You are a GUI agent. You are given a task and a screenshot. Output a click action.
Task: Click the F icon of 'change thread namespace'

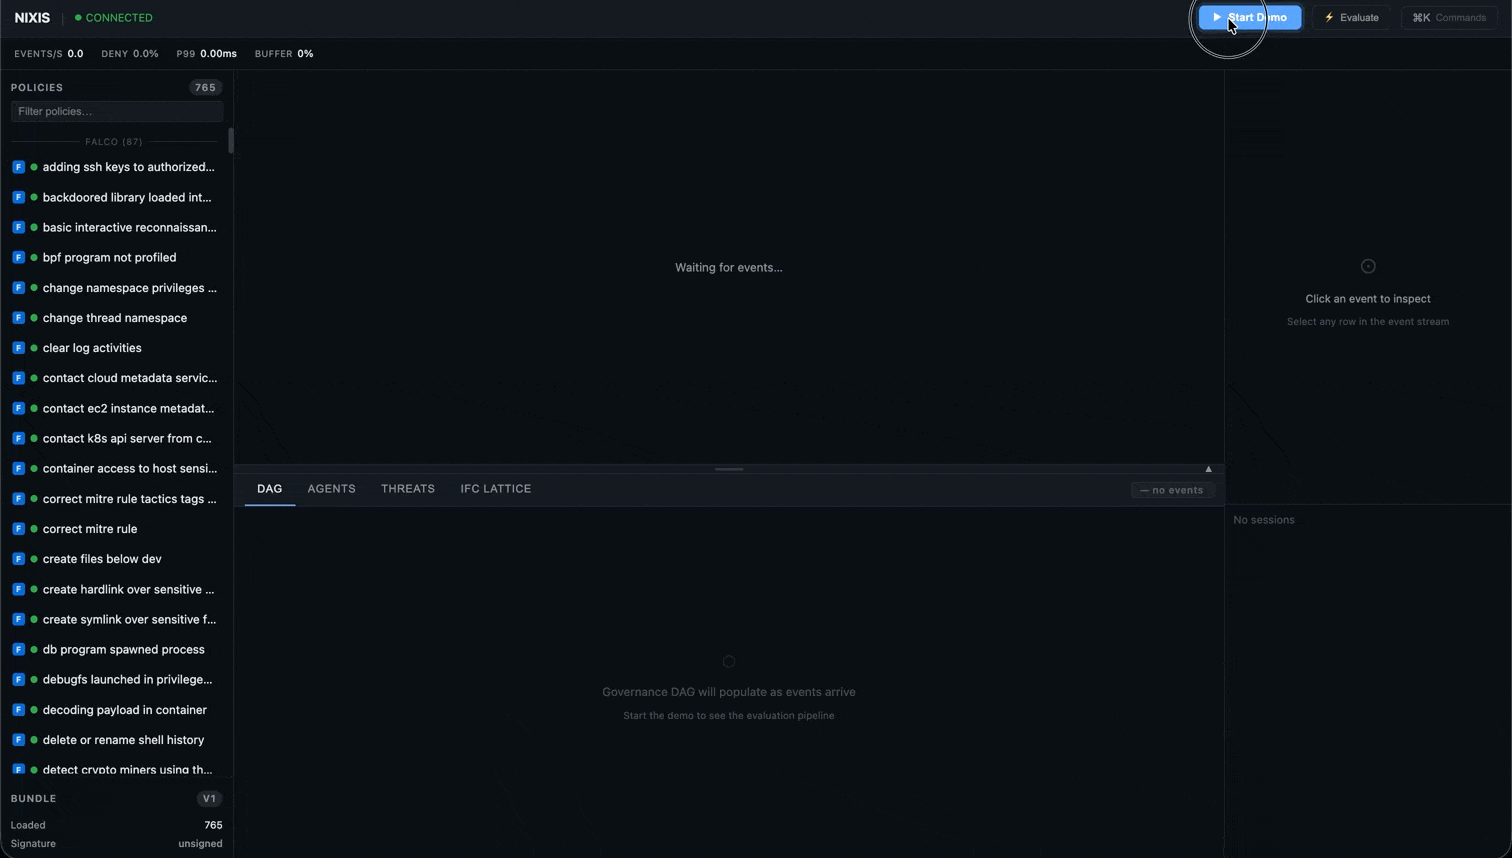[18, 318]
